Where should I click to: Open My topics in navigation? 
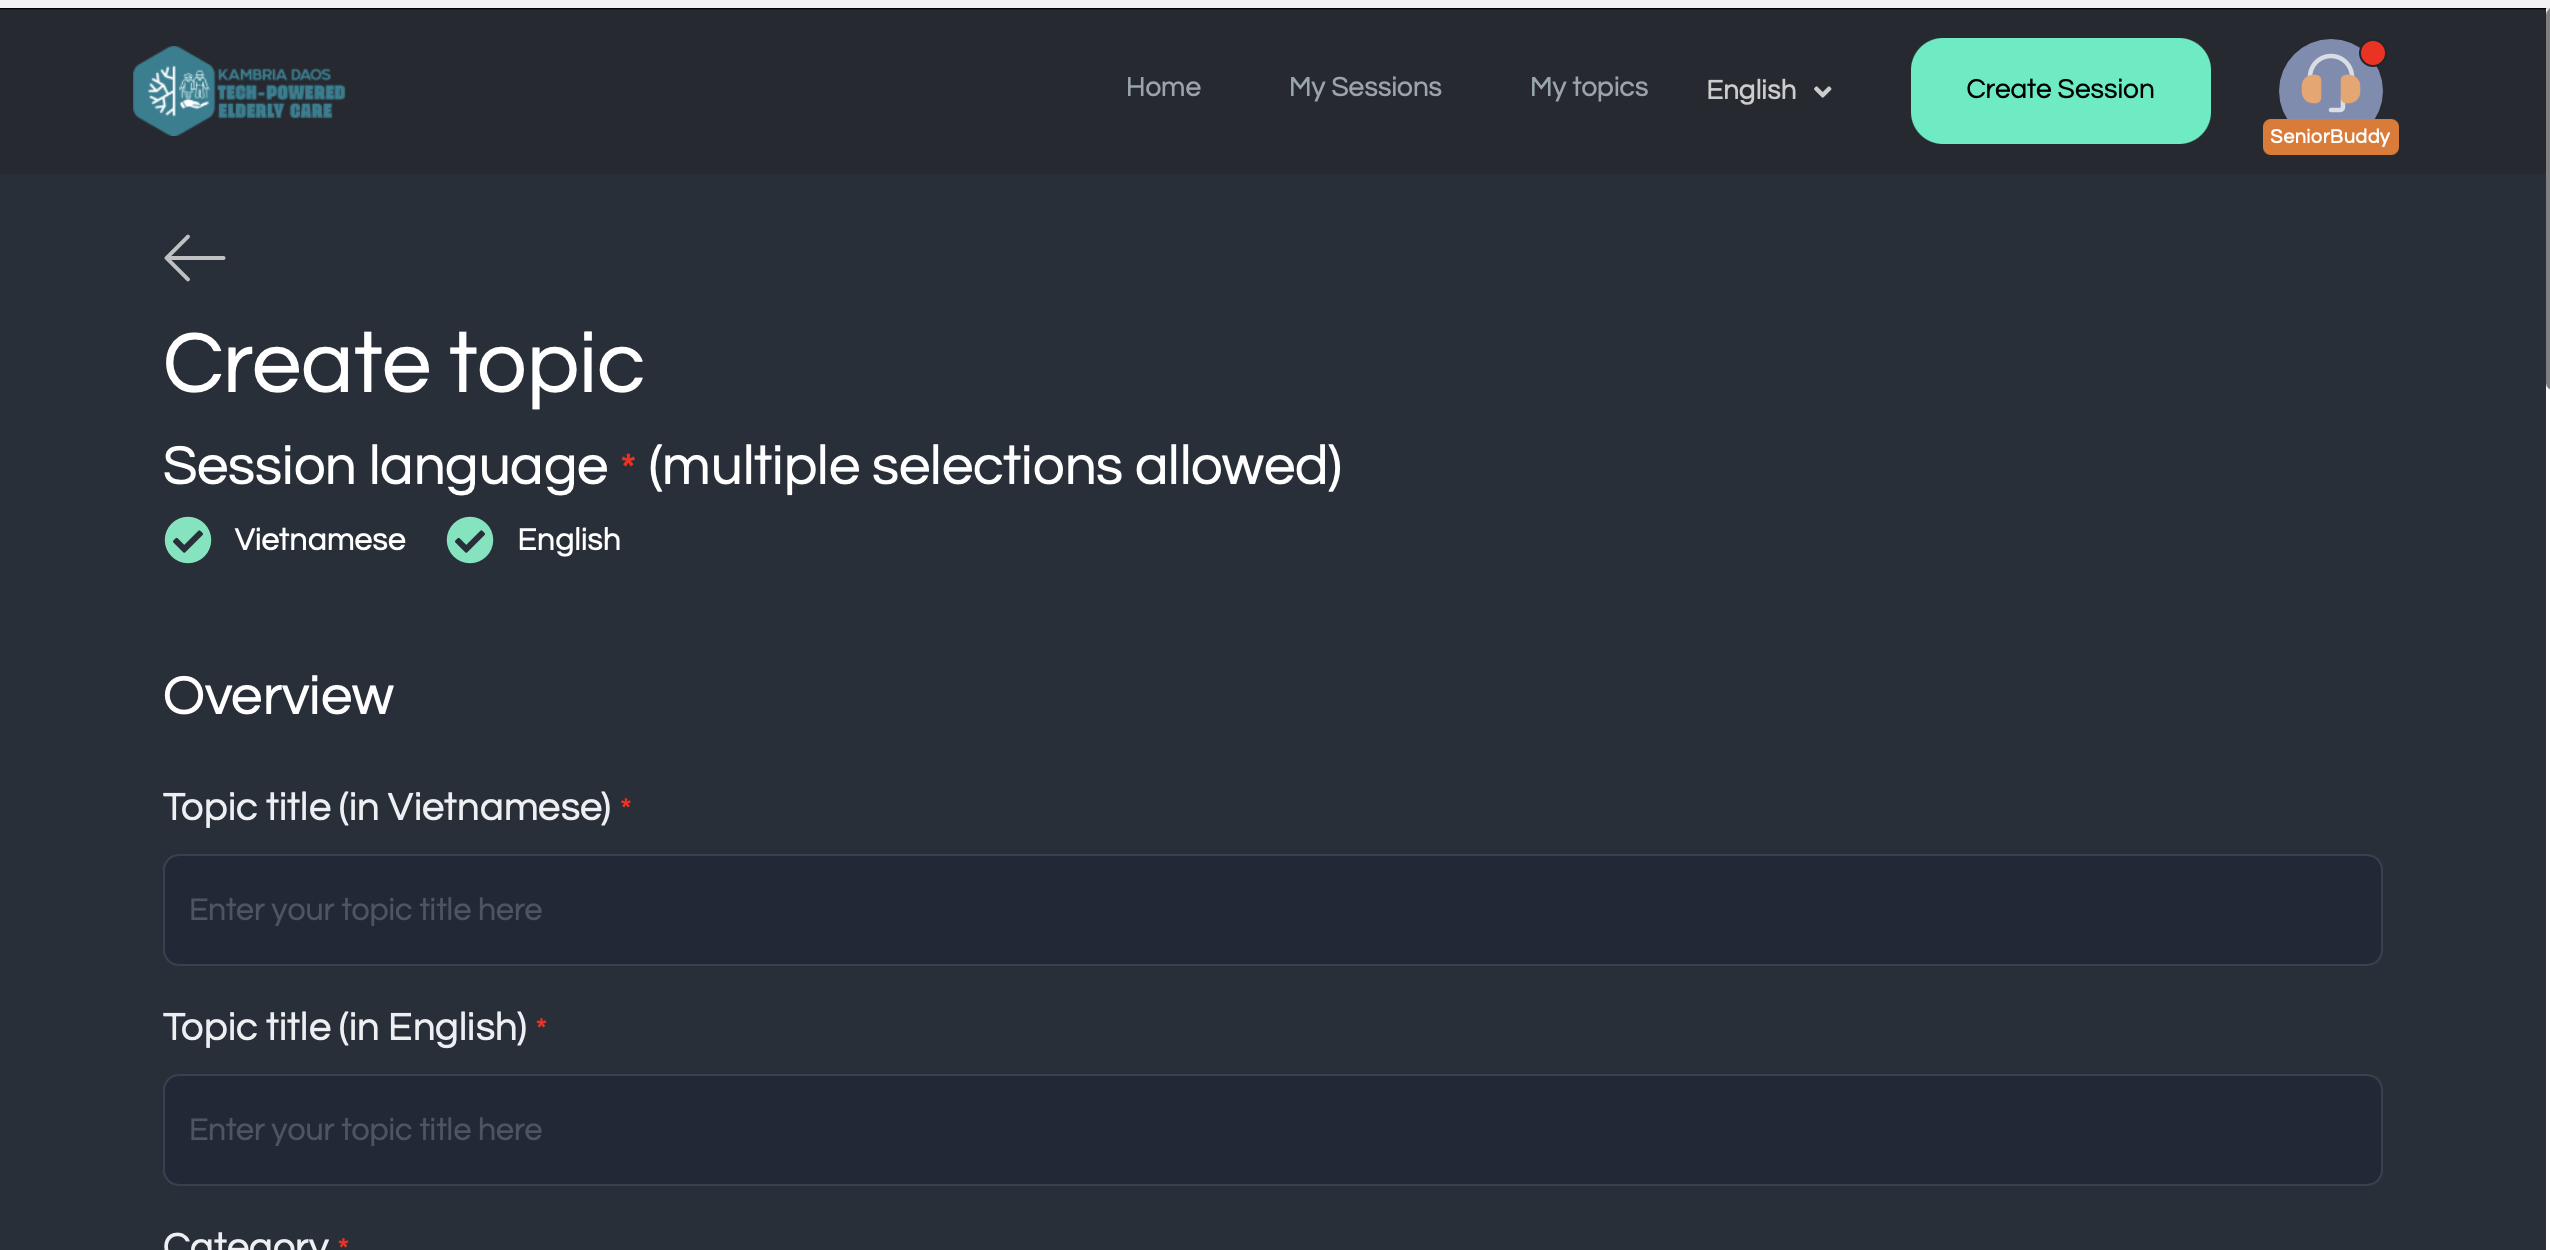(x=1589, y=87)
